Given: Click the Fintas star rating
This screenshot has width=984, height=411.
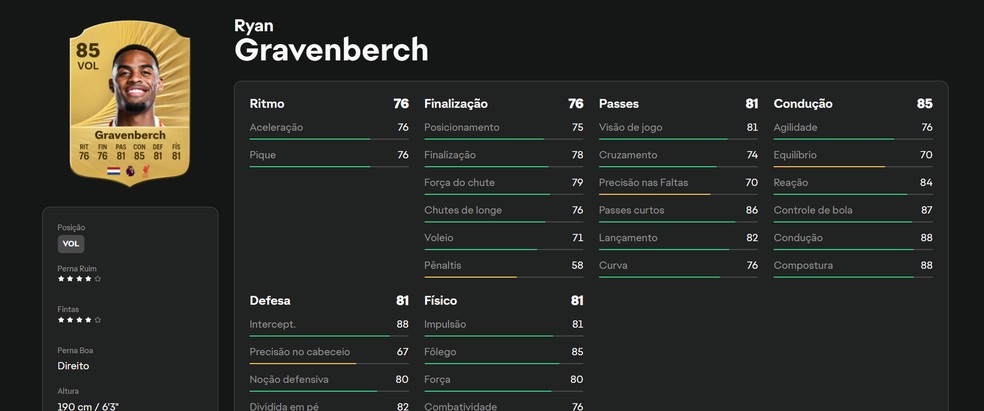Looking at the screenshot, I should (79, 321).
